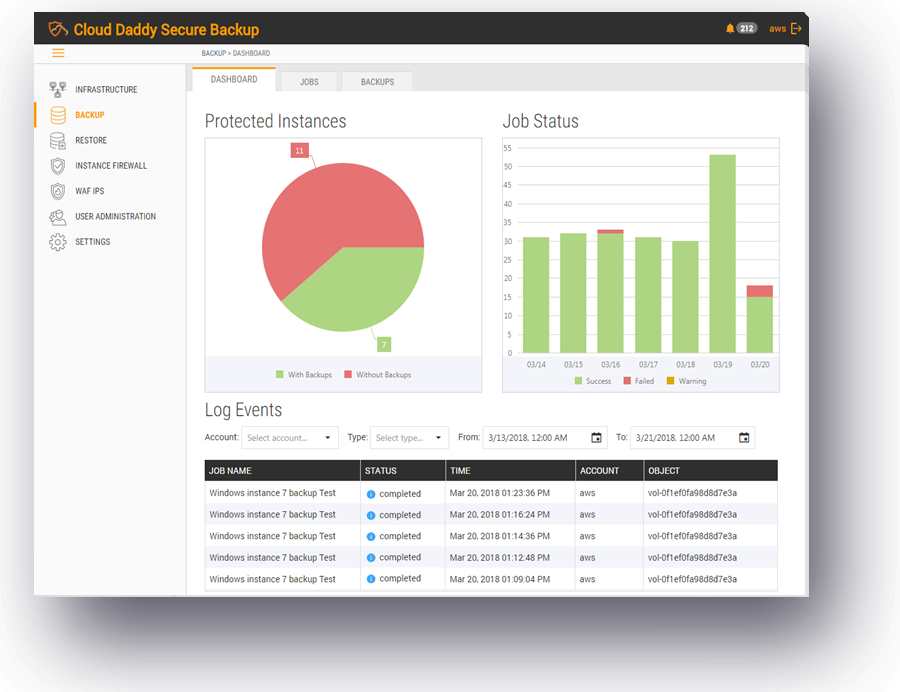The image size is (900, 692).
Task: Open Instance Firewall in the sidebar
Action: pos(111,166)
